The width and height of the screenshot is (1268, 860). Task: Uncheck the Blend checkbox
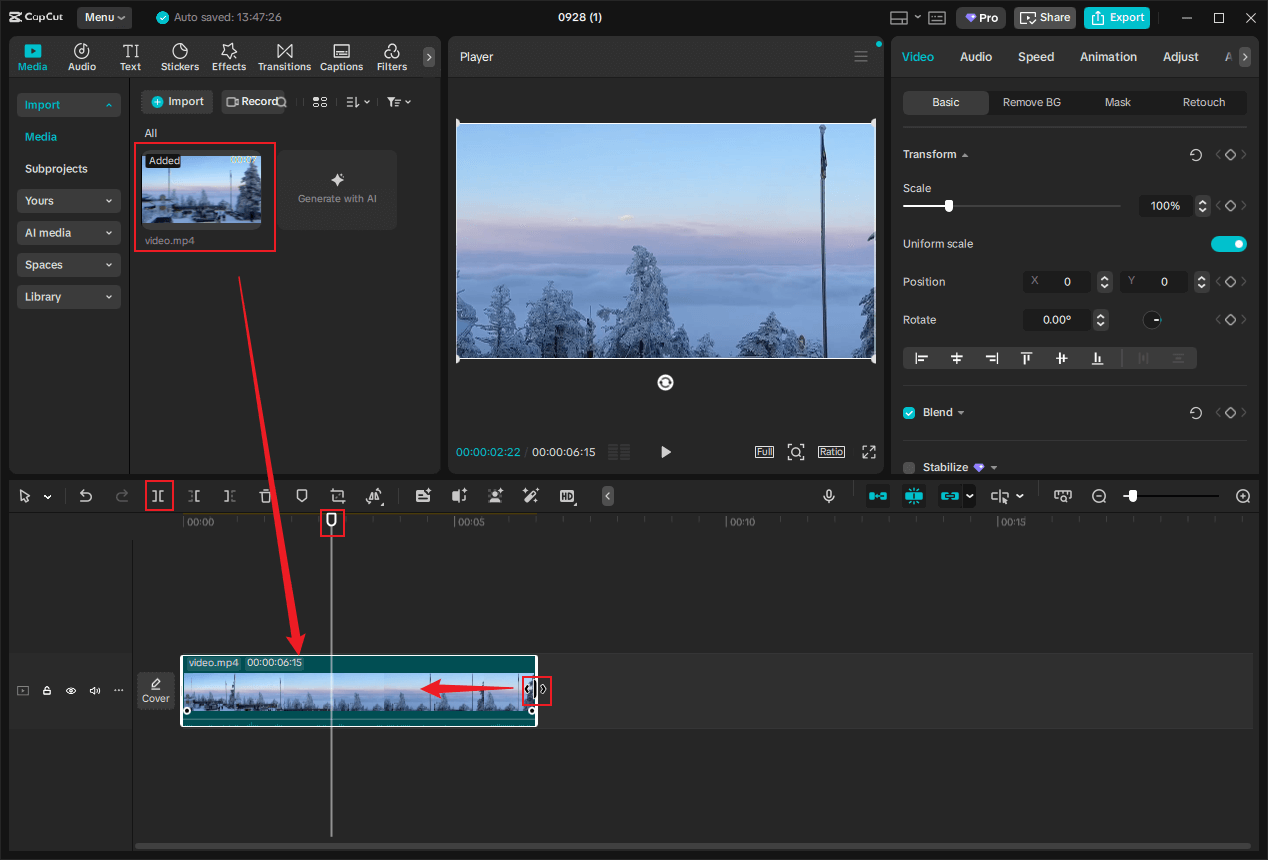point(909,413)
